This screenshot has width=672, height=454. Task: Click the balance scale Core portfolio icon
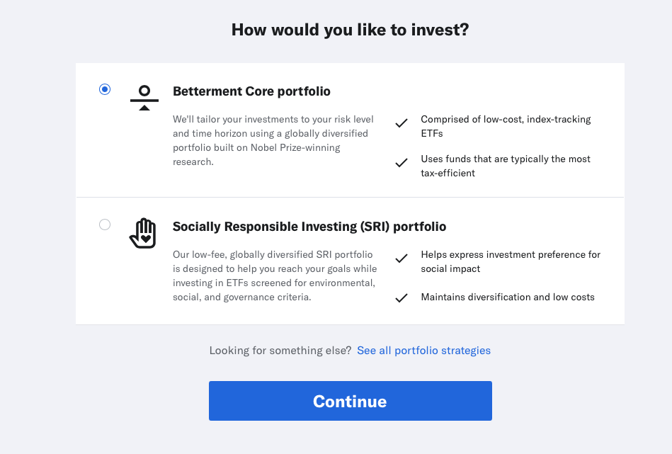click(144, 98)
